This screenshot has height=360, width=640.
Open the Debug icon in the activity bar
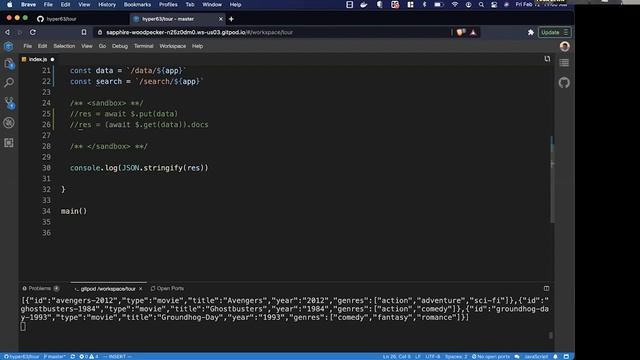9,123
